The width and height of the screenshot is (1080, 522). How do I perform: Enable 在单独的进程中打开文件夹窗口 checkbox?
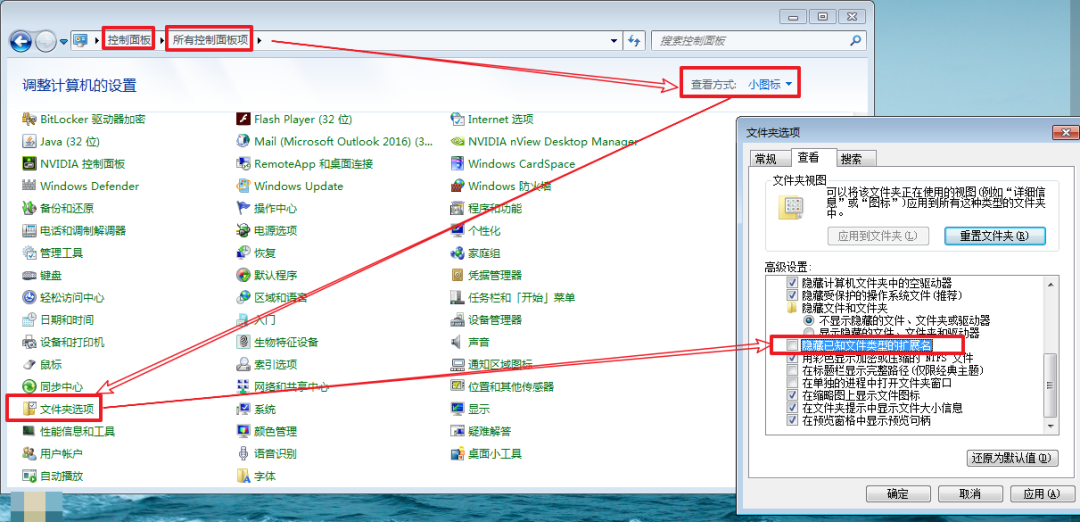click(x=791, y=383)
